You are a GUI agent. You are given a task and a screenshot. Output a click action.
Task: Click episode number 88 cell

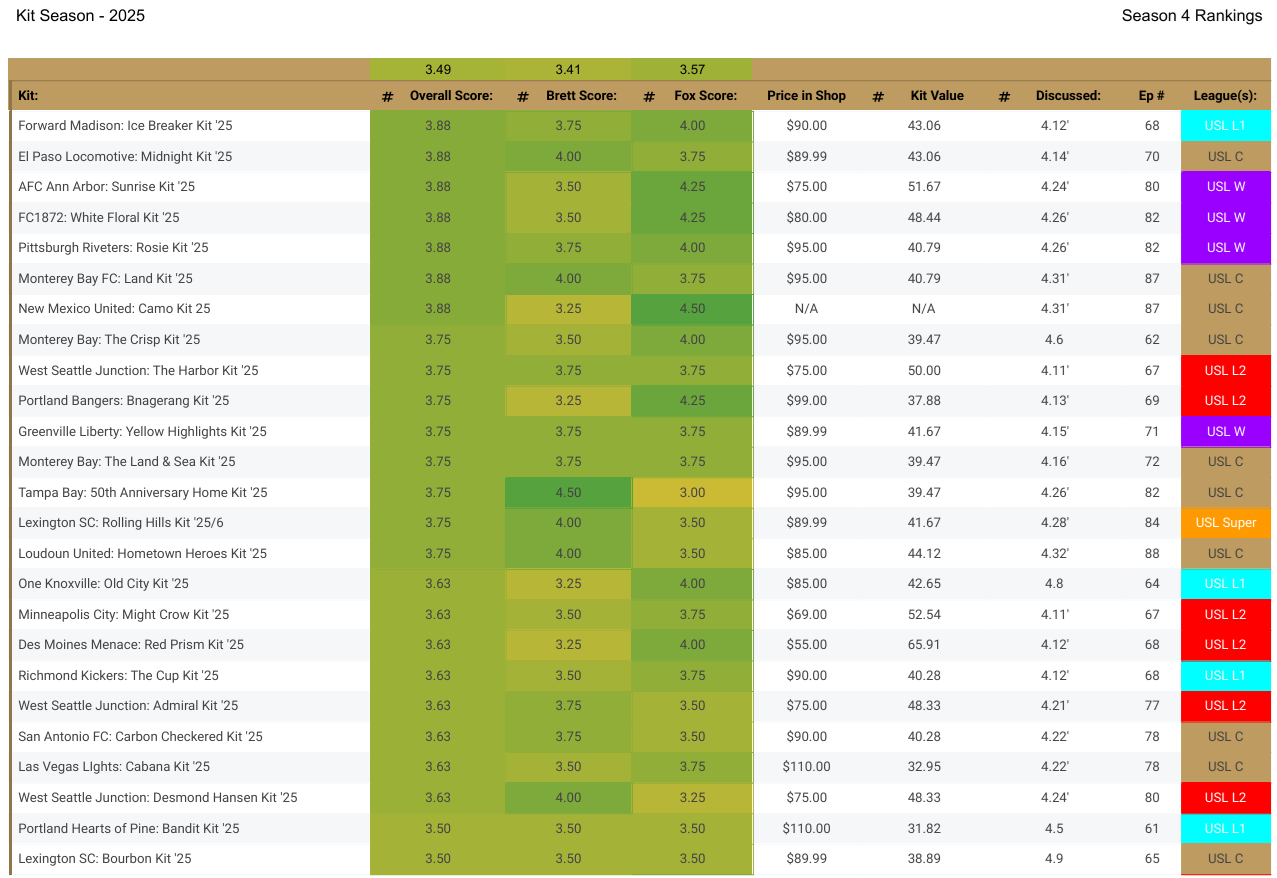(1152, 554)
